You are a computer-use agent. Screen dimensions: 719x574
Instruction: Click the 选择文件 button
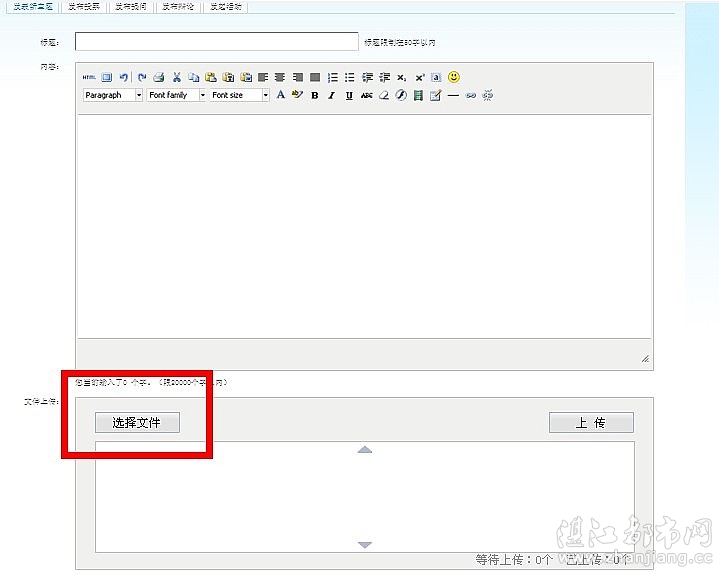click(137, 423)
